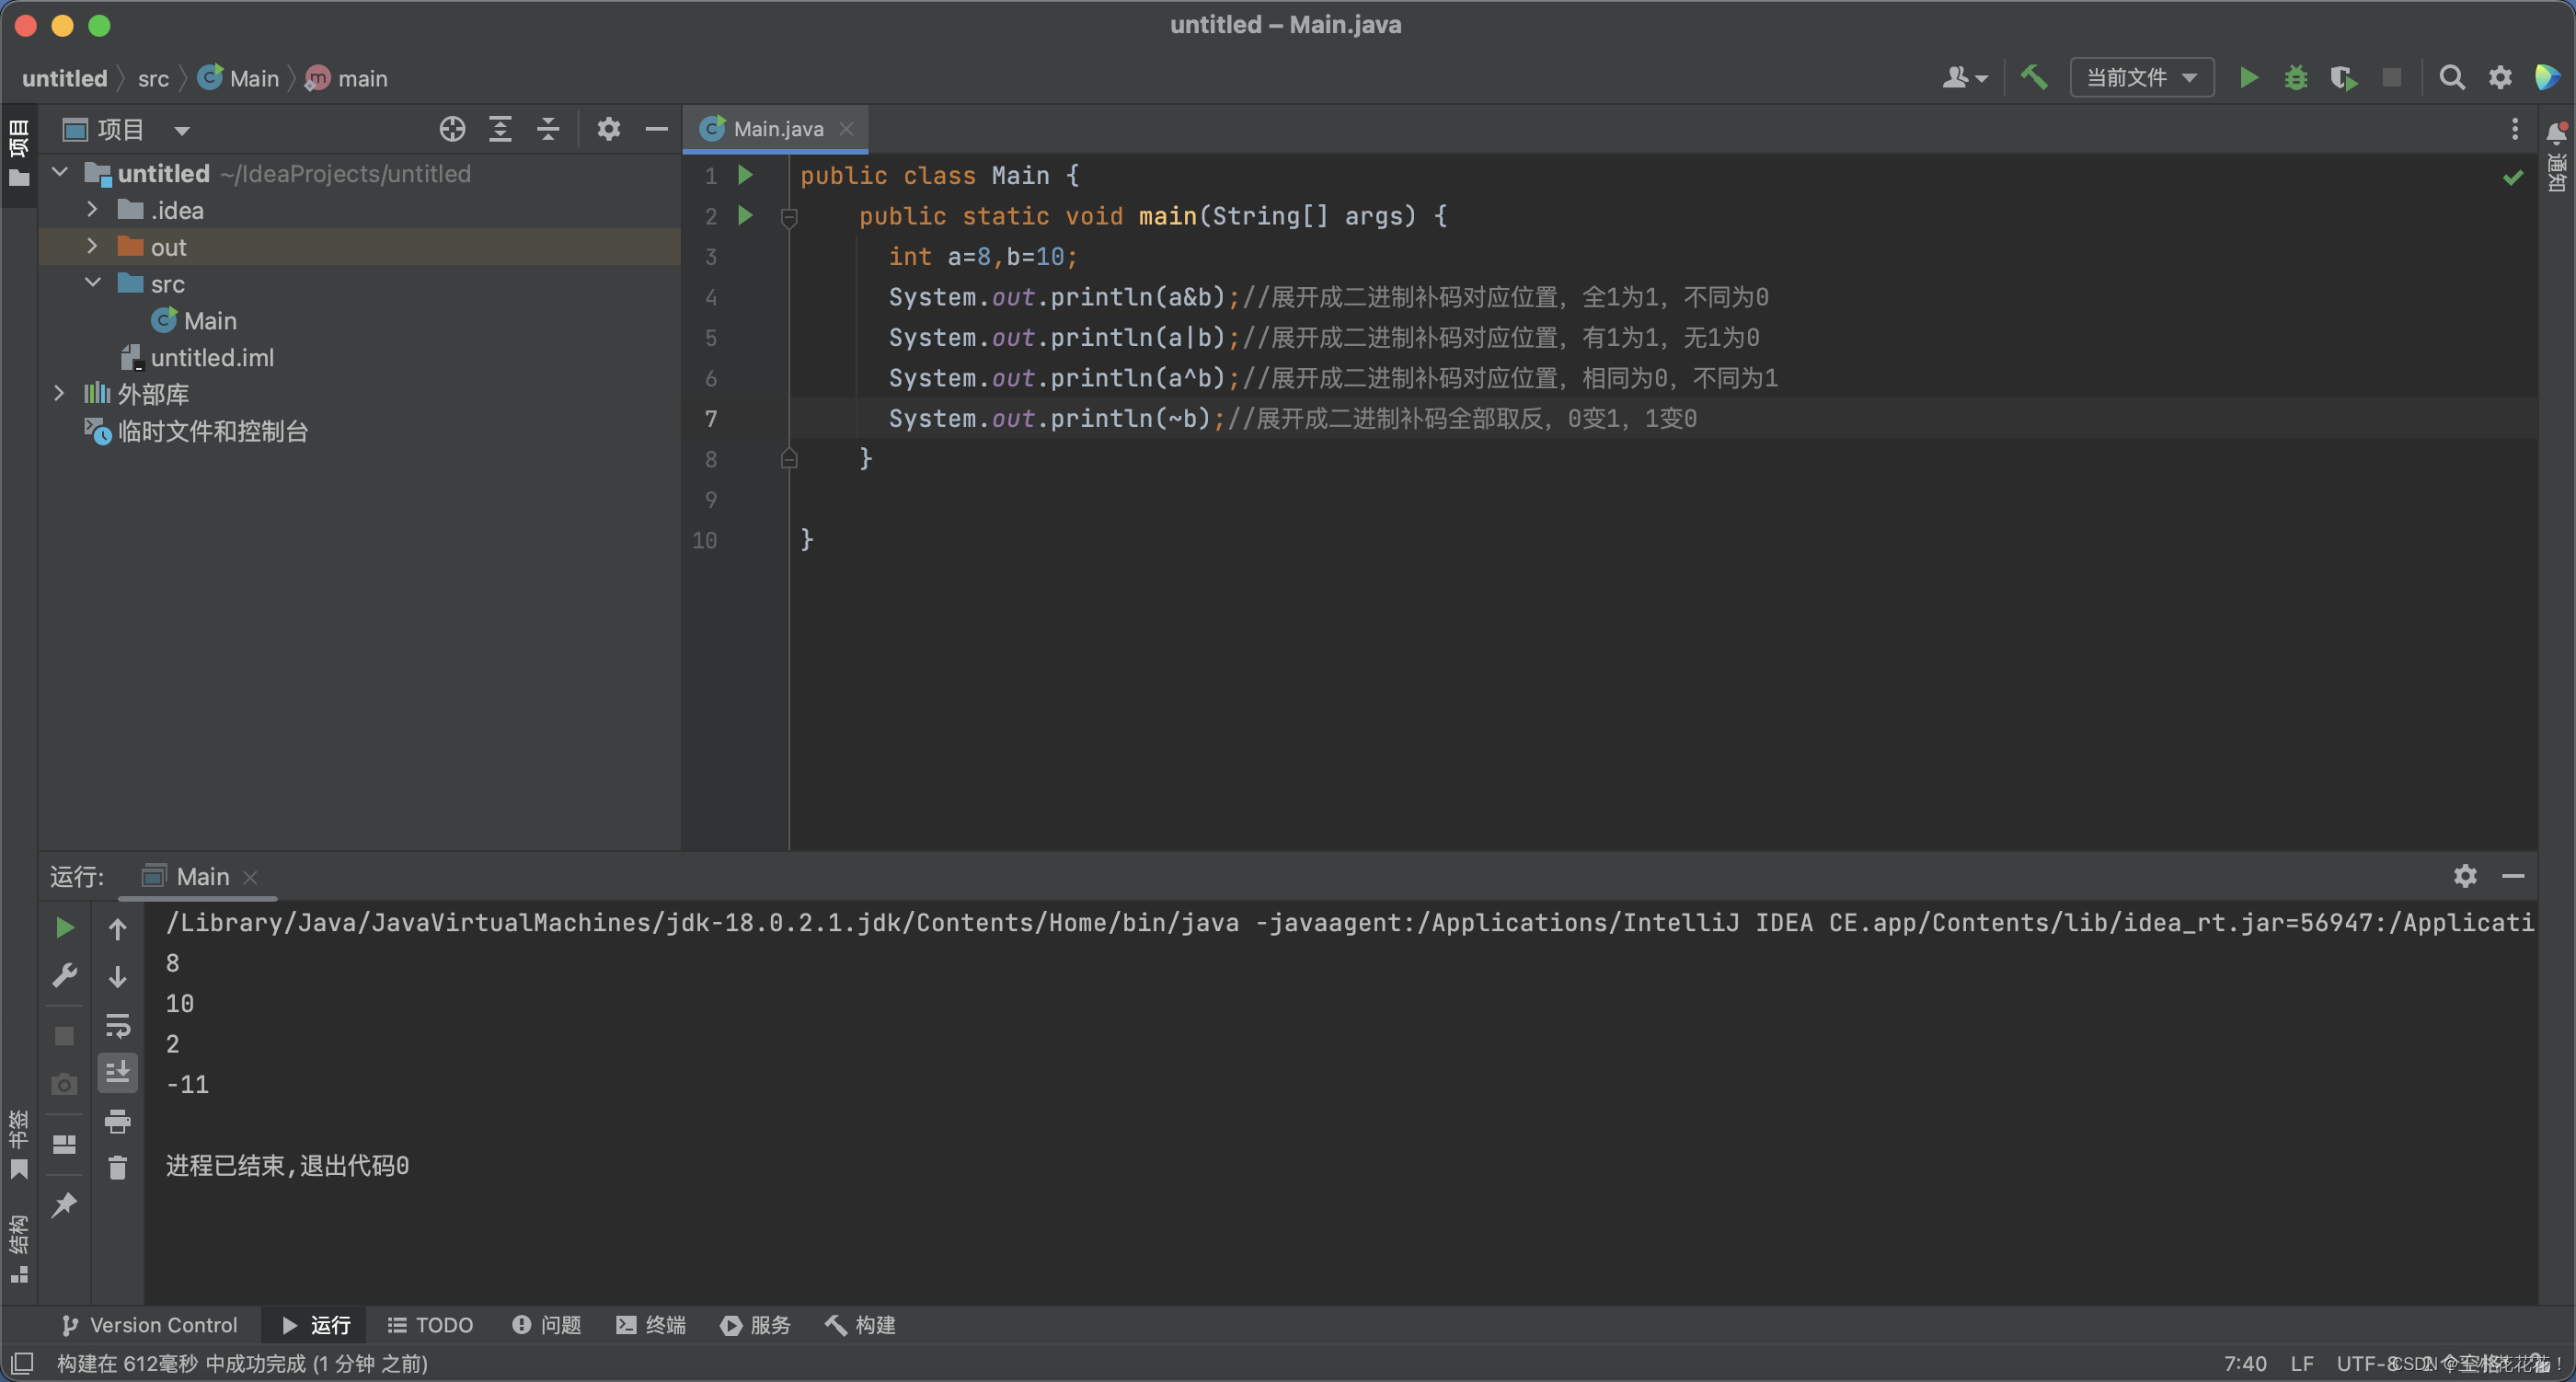
Task: Run with coverage via the shield icon
Action: (2344, 77)
